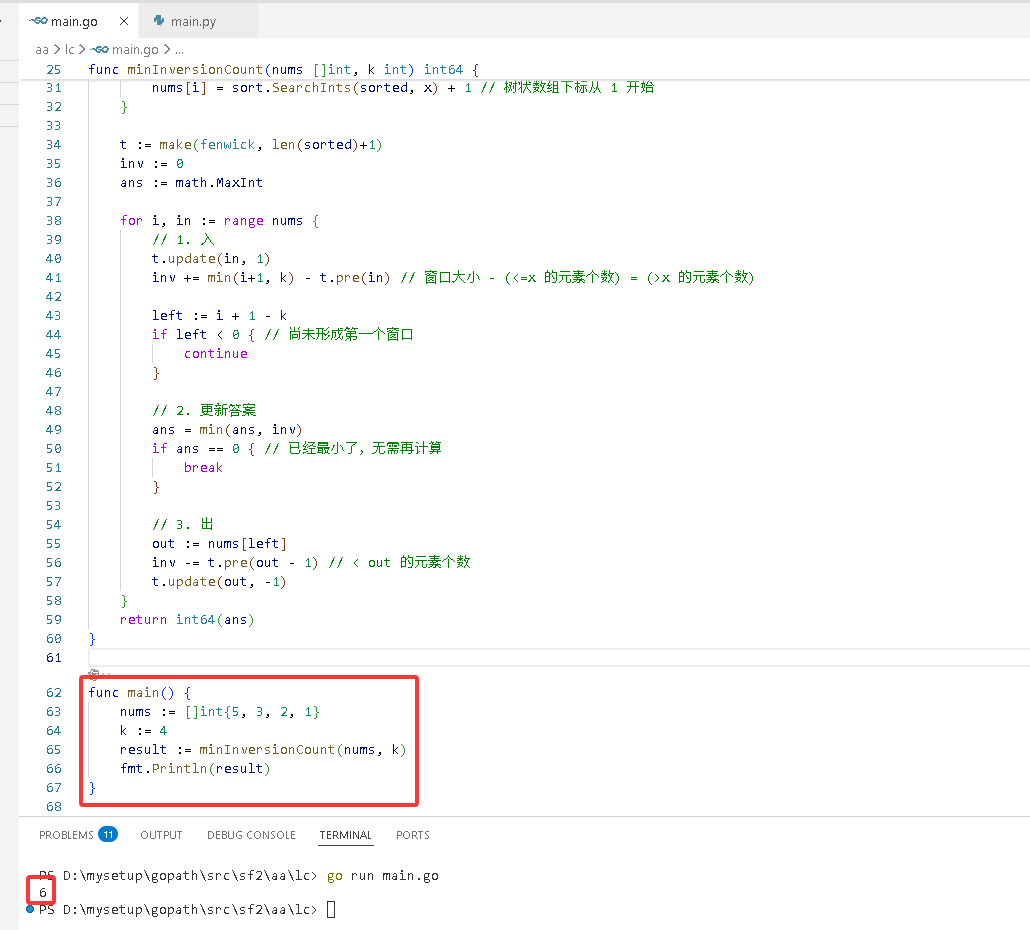Place cursor on 'break' keyword

(x=203, y=468)
